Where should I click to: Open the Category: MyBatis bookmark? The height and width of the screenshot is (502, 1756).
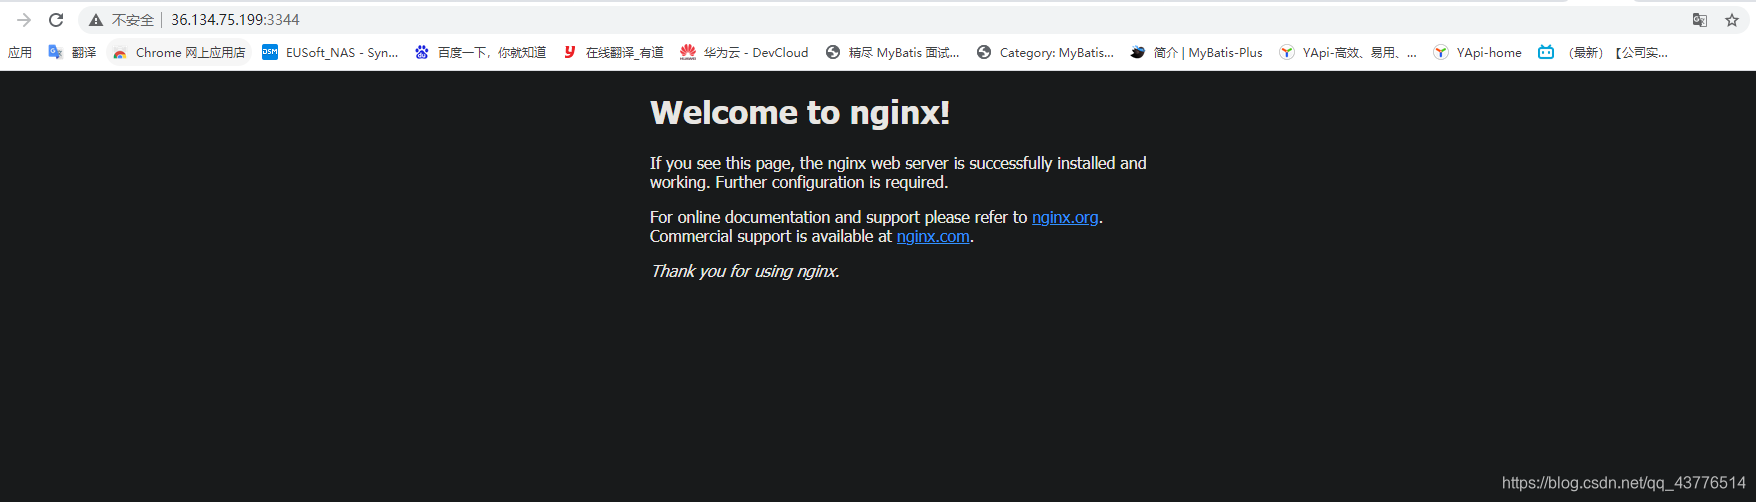pos(1045,53)
